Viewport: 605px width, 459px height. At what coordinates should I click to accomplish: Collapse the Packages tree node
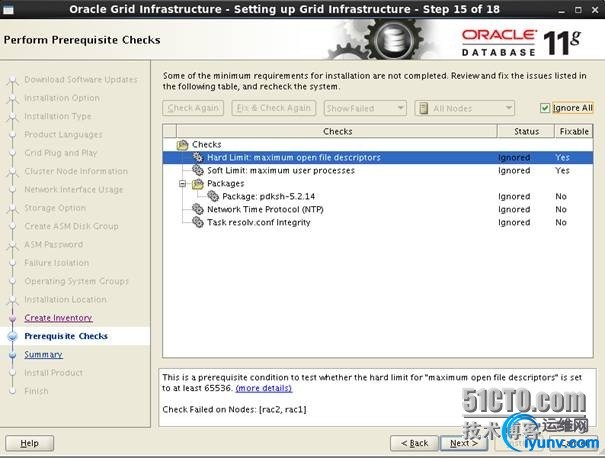(183, 184)
